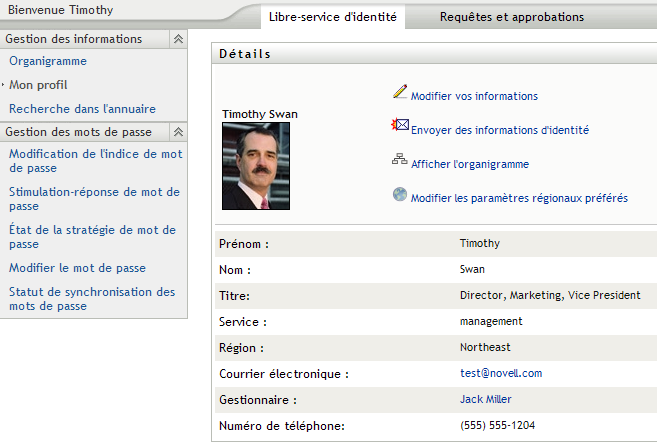Screen dimensions: 657x443
Task: Collapse the Gestion des informations section
Action: click(178, 39)
